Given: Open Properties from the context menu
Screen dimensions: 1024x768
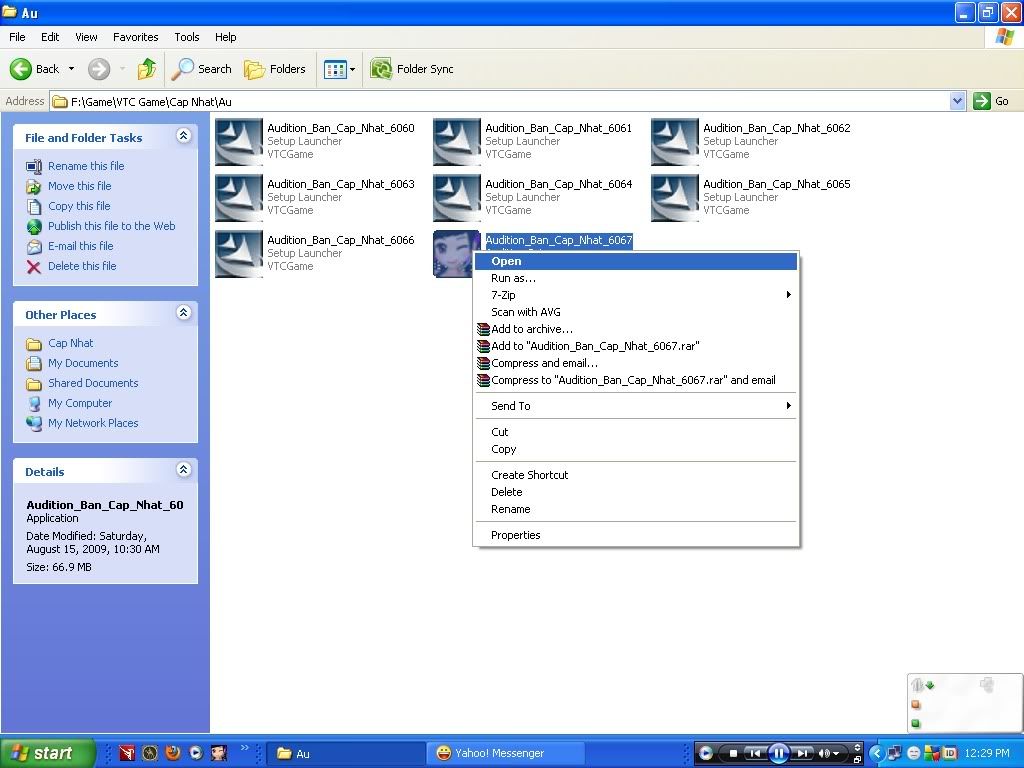Looking at the screenshot, I should coord(635,536).
